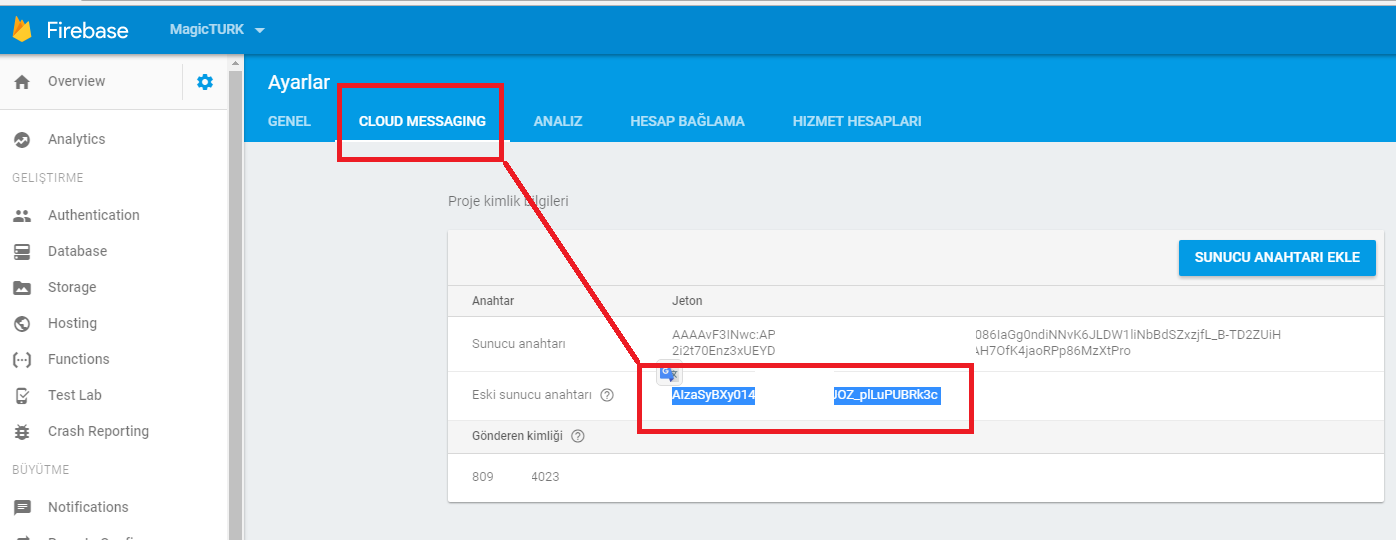This screenshot has width=1396, height=540.
Task: Click the Test Lab clipboard icon
Action: (x=22, y=396)
